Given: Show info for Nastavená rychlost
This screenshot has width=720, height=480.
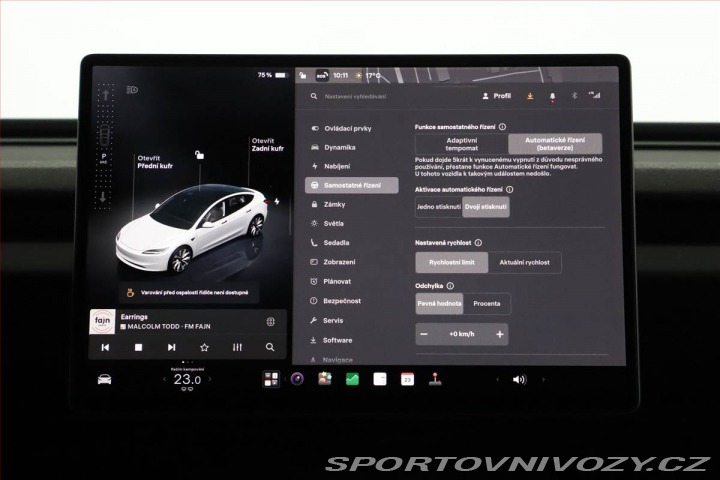Looking at the screenshot, I should (x=478, y=243).
